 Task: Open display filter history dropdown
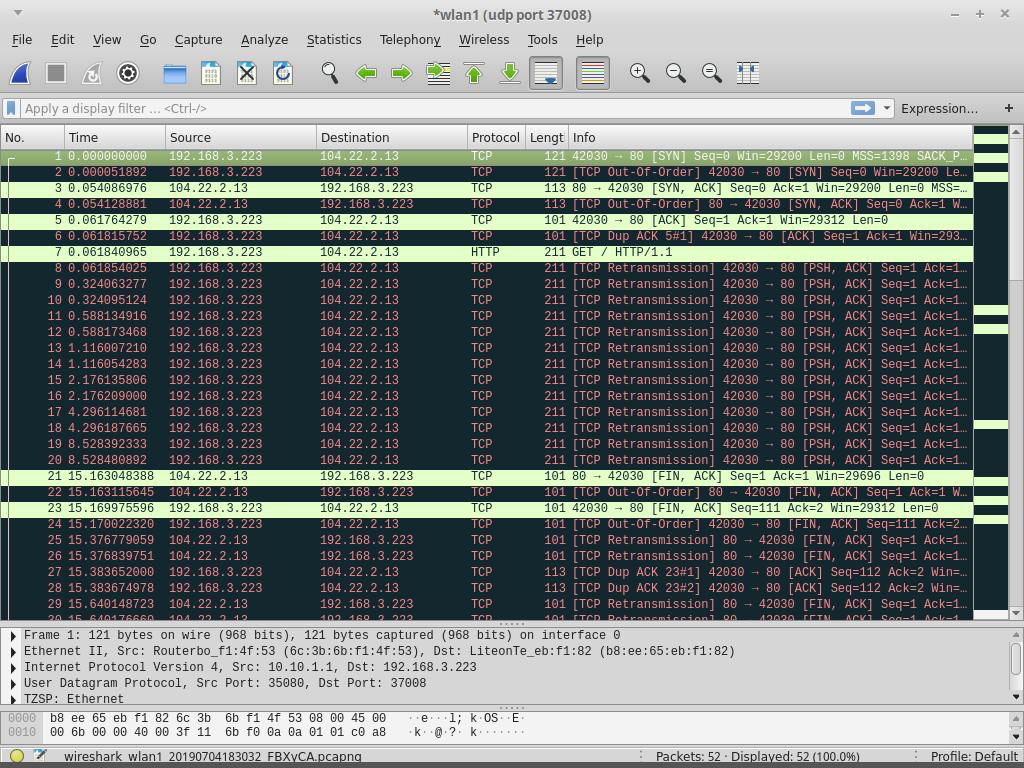pyautogui.click(x=886, y=108)
